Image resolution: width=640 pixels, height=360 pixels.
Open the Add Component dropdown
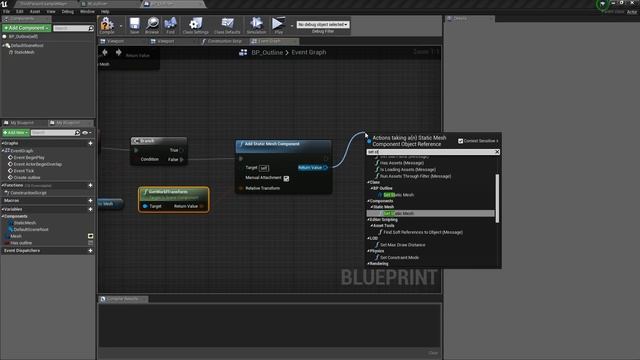27,28
